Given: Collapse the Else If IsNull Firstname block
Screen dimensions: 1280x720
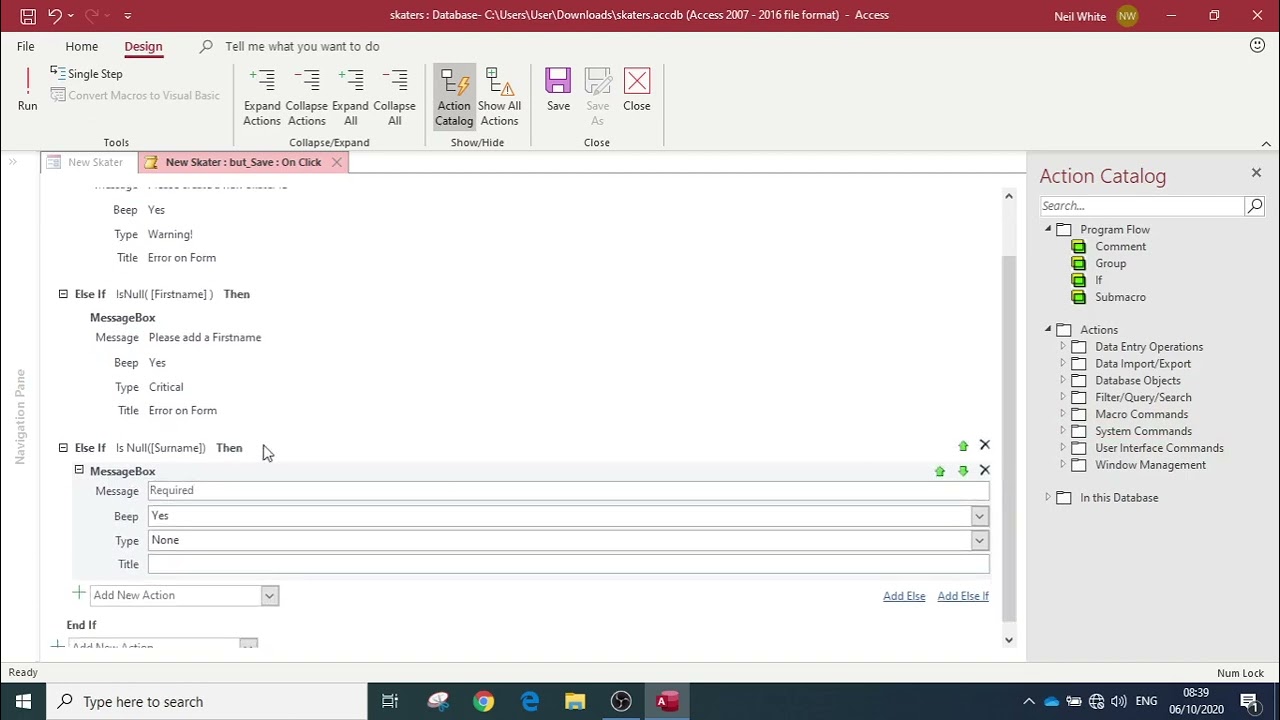Looking at the screenshot, I should 63,294.
